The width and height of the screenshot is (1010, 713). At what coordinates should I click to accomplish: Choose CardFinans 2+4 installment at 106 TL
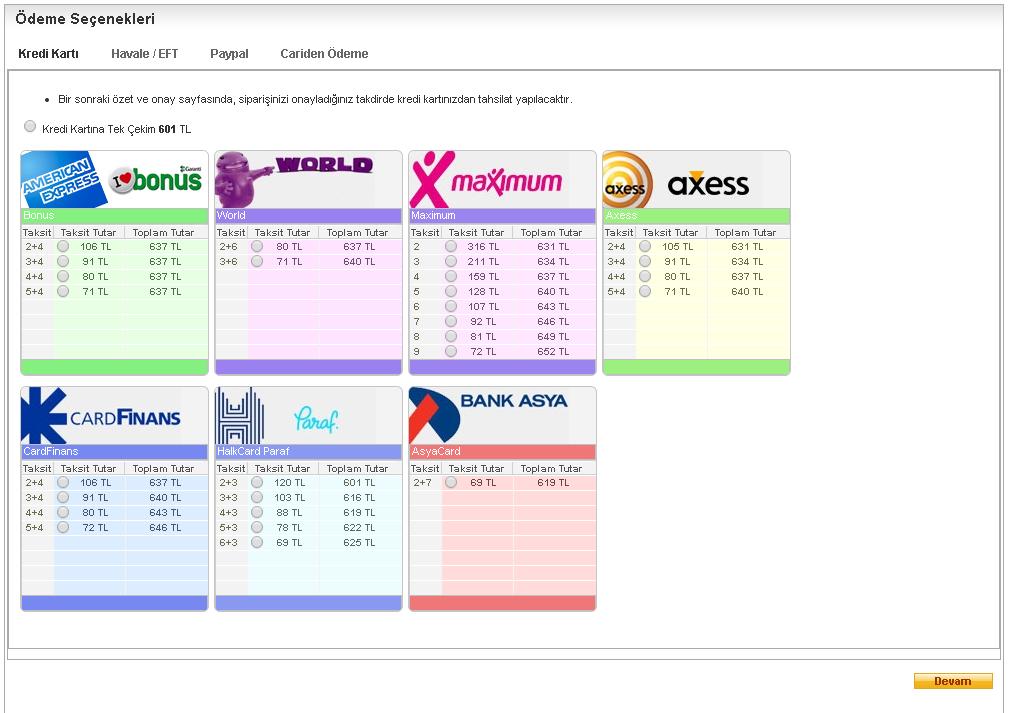pos(63,482)
